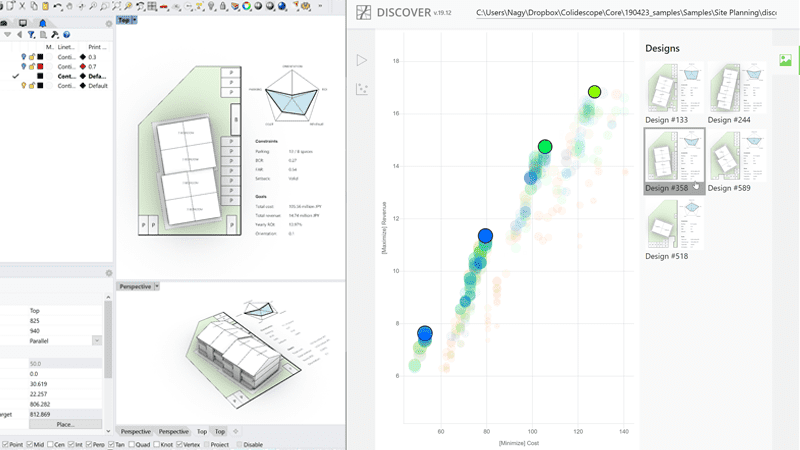Click the scroll down arrow in properties panel
This screenshot has height=450, width=800.
[108, 431]
